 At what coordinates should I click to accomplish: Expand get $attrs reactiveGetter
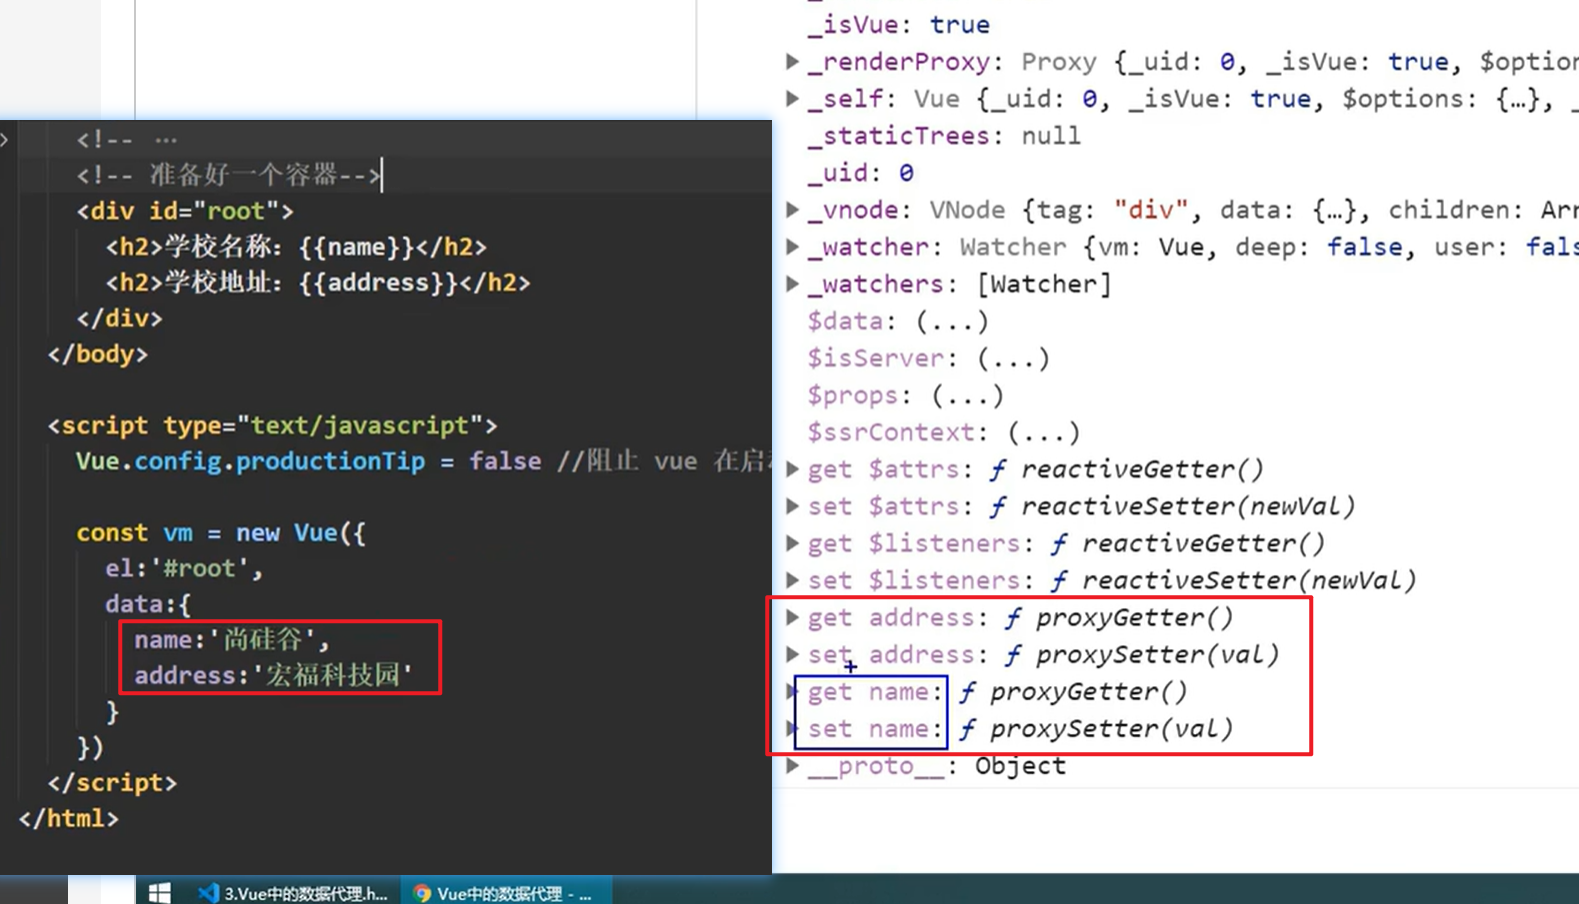(x=792, y=469)
